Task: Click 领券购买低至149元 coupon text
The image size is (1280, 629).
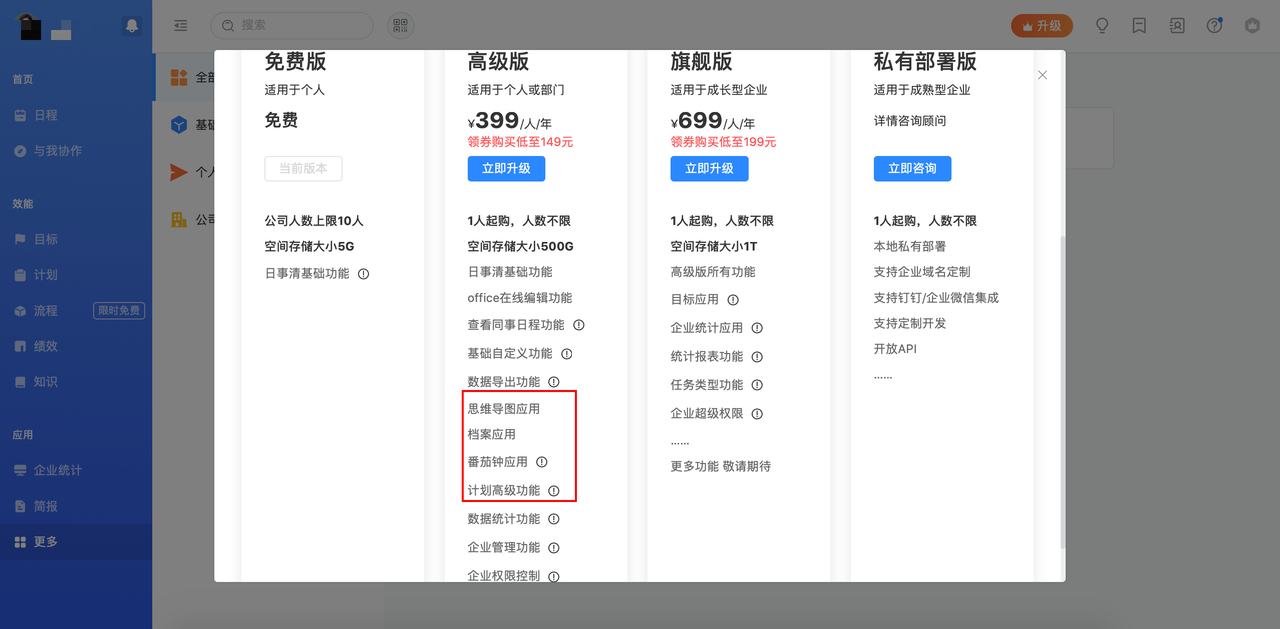Action: tap(520, 142)
